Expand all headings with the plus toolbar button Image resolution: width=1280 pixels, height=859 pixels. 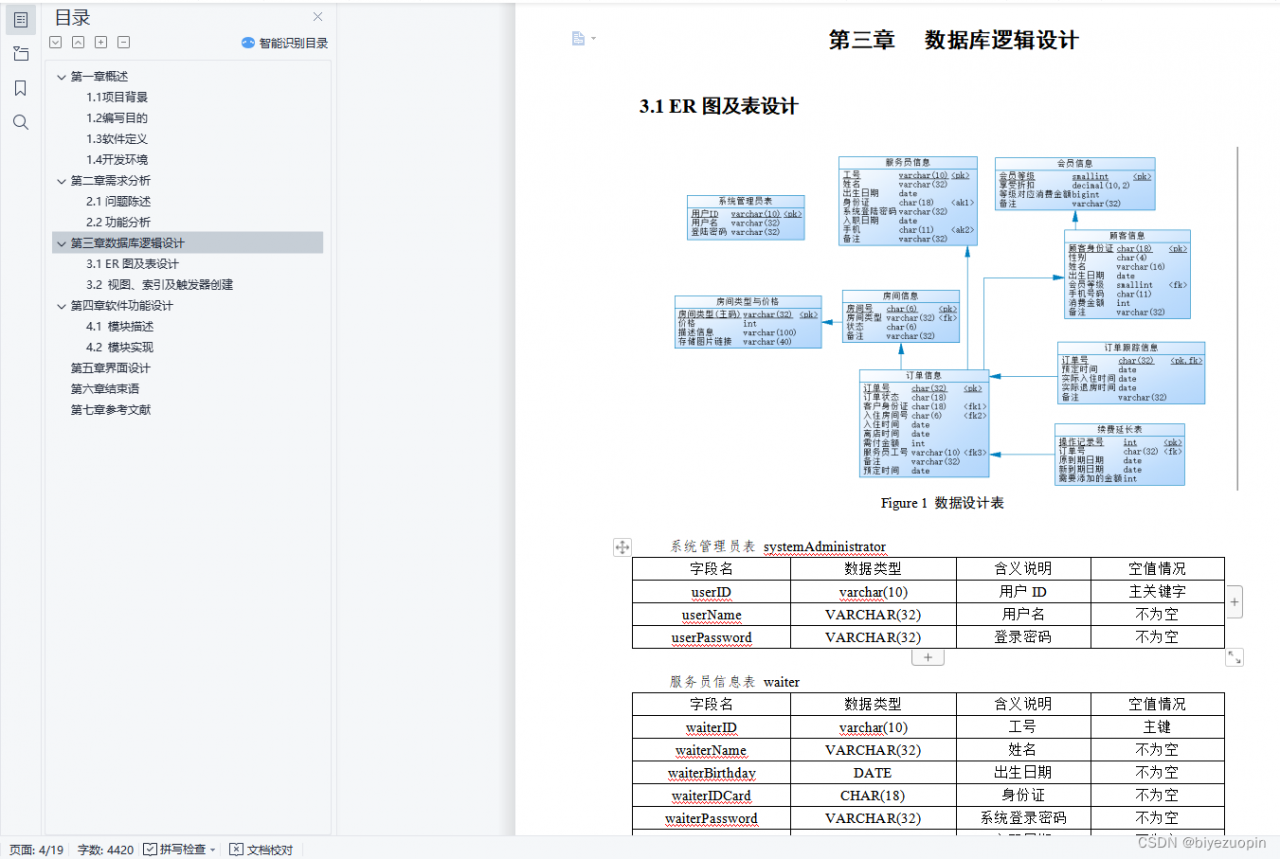pos(100,42)
